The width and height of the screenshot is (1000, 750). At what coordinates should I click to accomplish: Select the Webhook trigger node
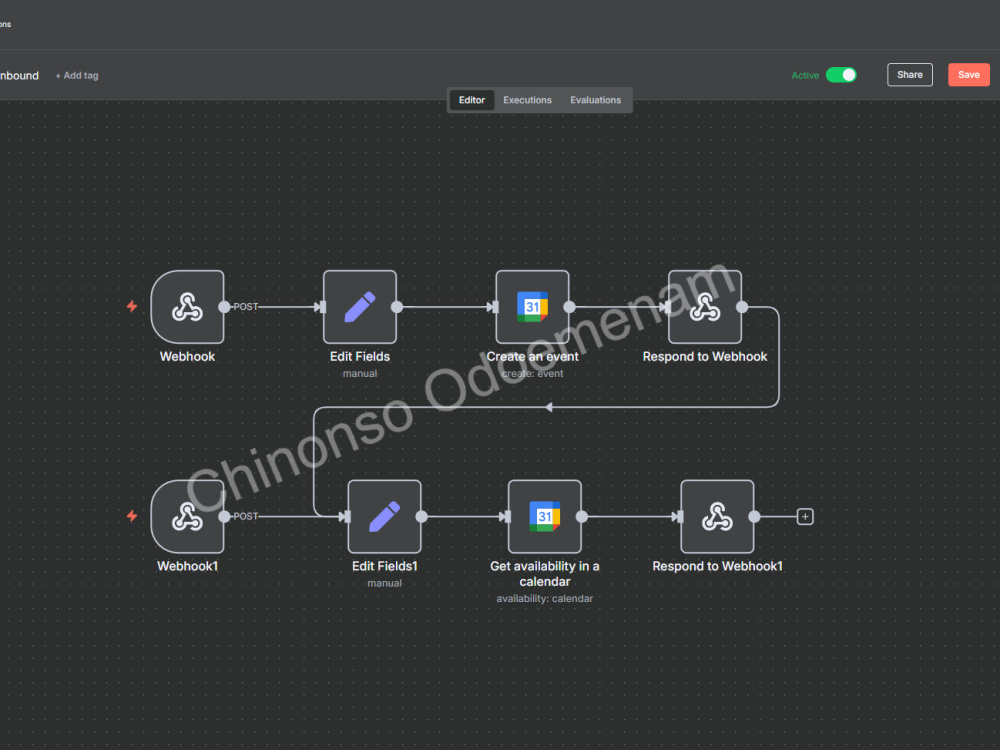point(188,307)
